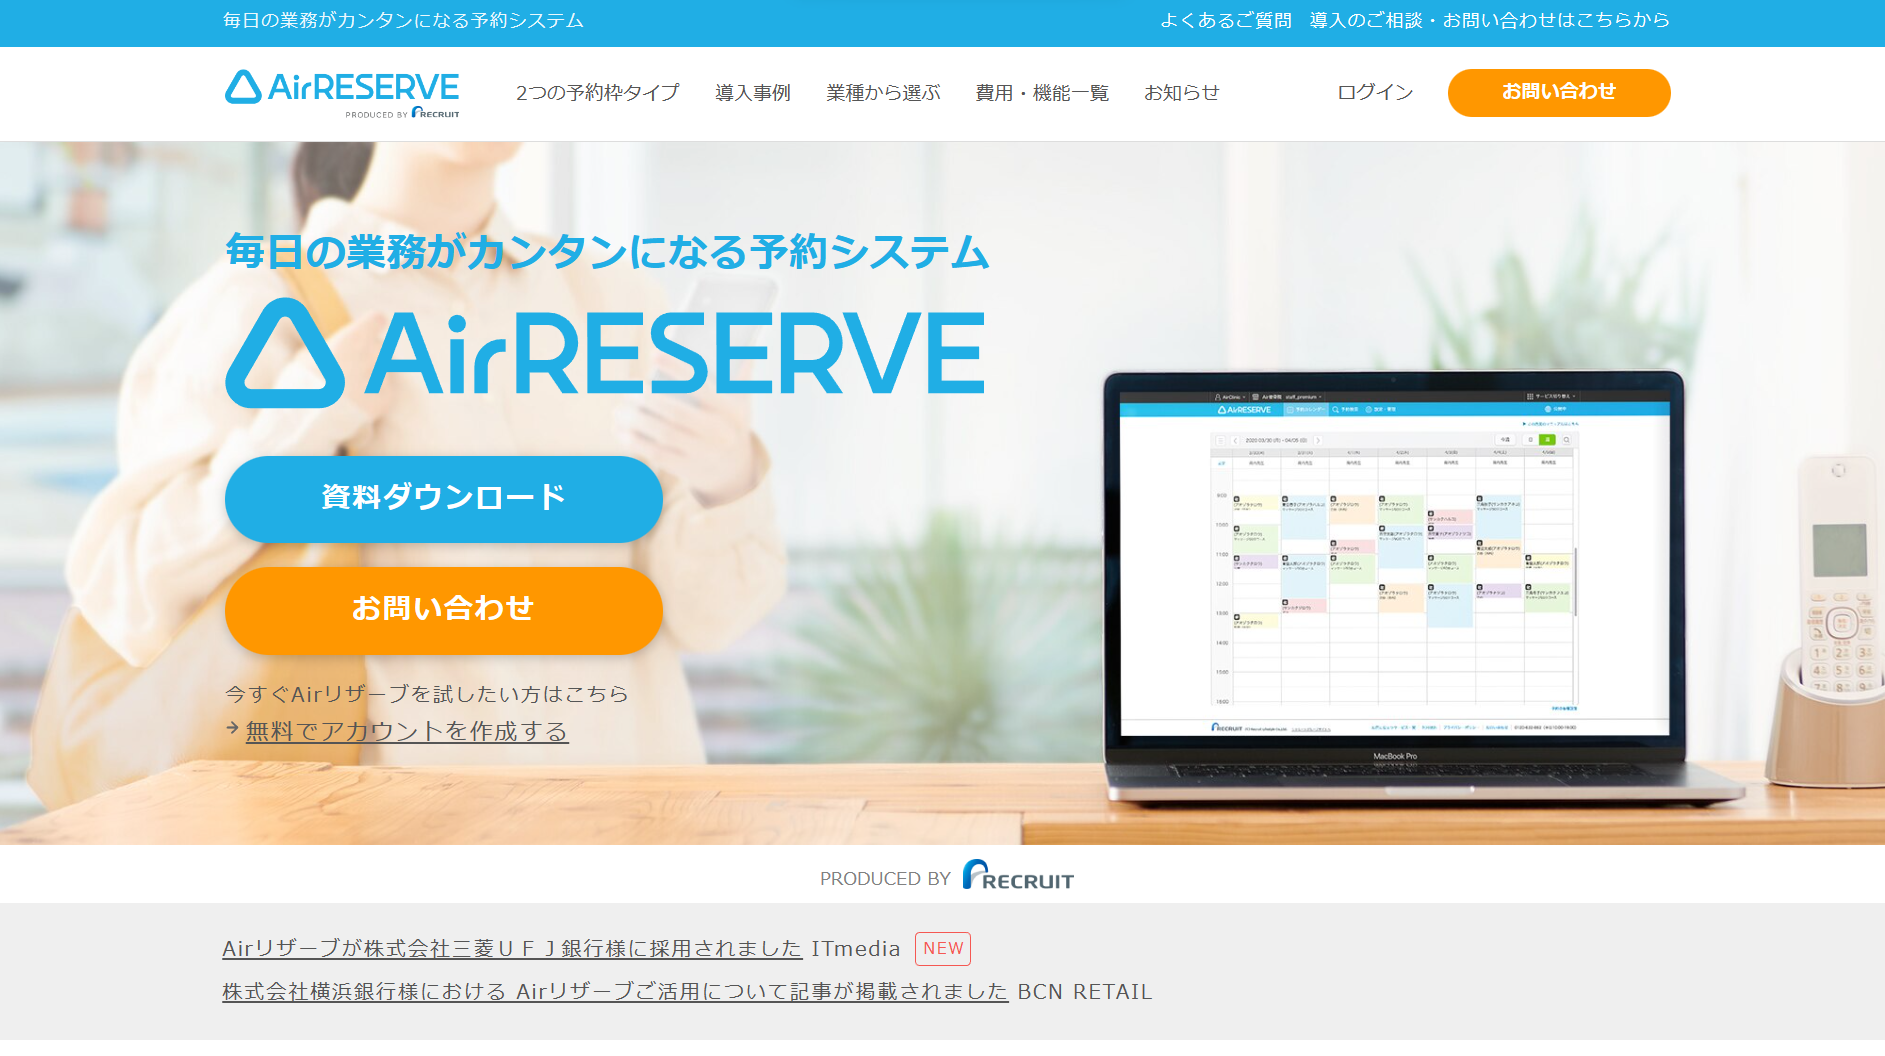Image resolution: width=1885 pixels, height=1056 pixels.
Task: Click the blue 資料ダウンロード button
Action: click(444, 499)
